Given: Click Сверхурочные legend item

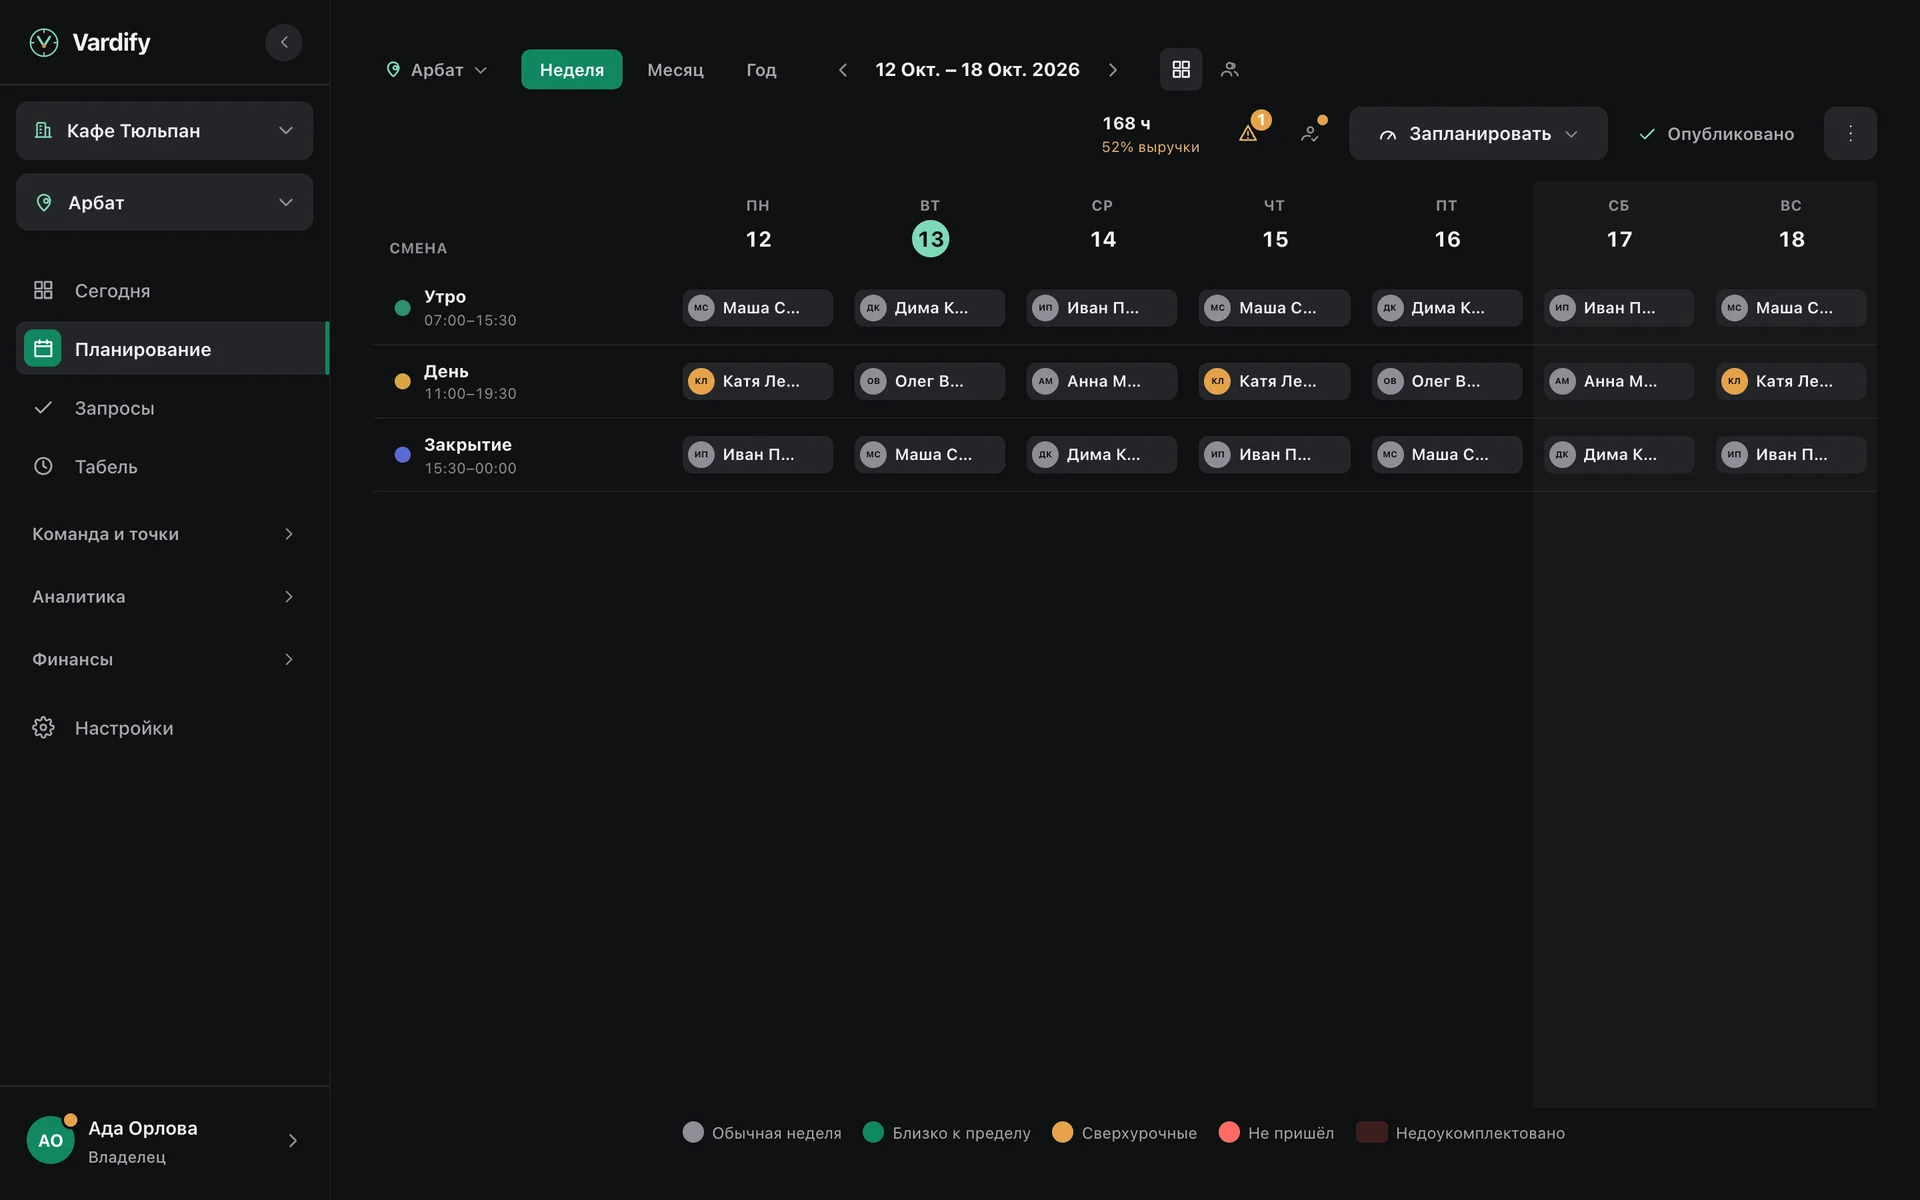Looking at the screenshot, I should (x=1125, y=1133).
